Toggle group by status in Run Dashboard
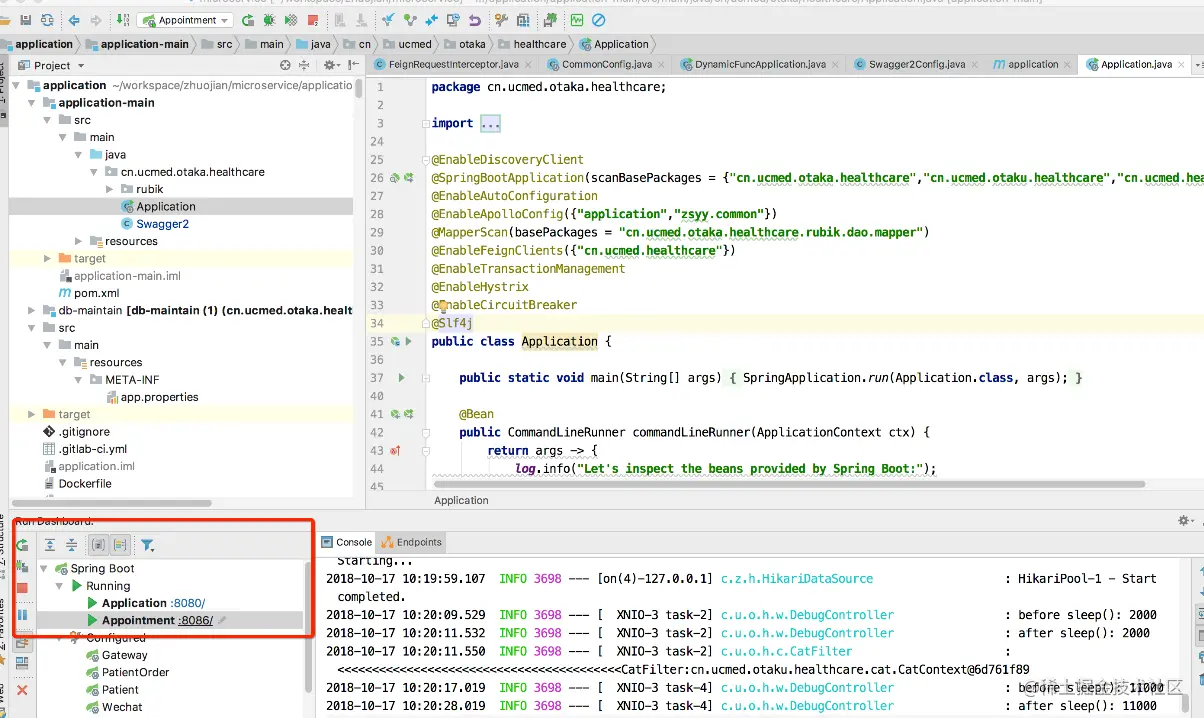1204x718 pixels. click(x=120, y=545)
